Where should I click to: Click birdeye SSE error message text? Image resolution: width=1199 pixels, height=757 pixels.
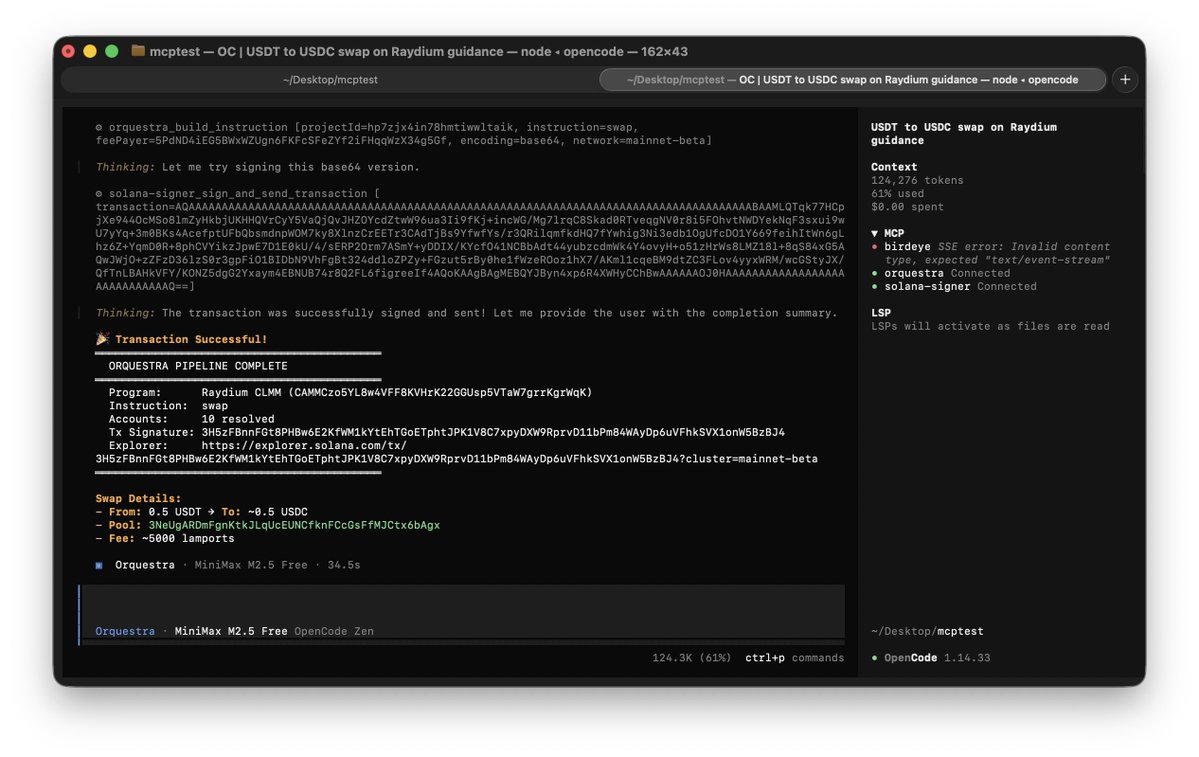pyautogui.click(x=997, y=253)
